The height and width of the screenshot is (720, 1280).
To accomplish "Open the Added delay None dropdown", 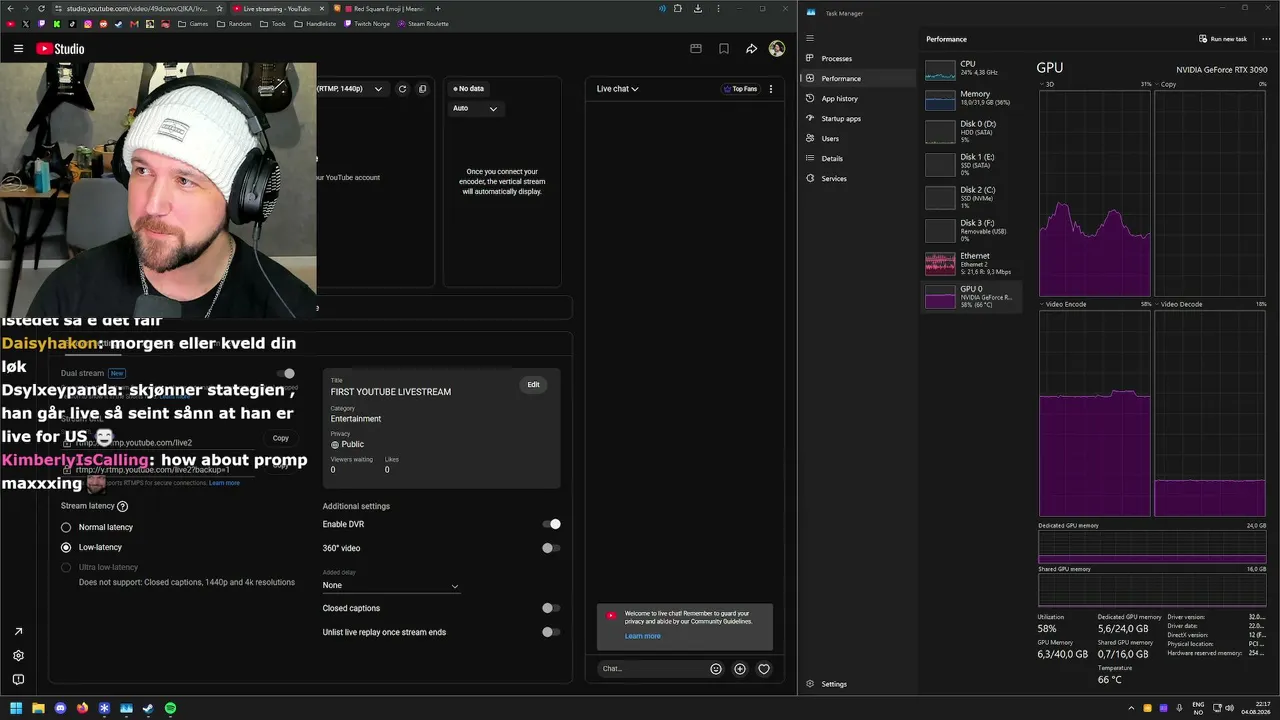I will (x=391, y=586).
